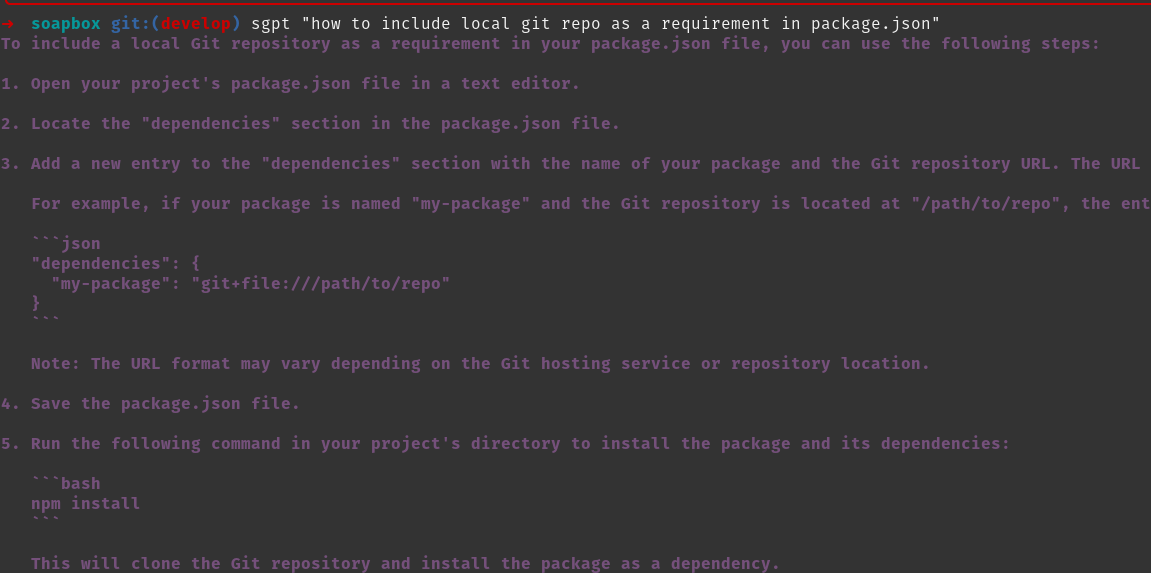Click step 3 "Add a new entry" line
The image size is (1151, 573).
pyautogui.click(x=580, y=164)
